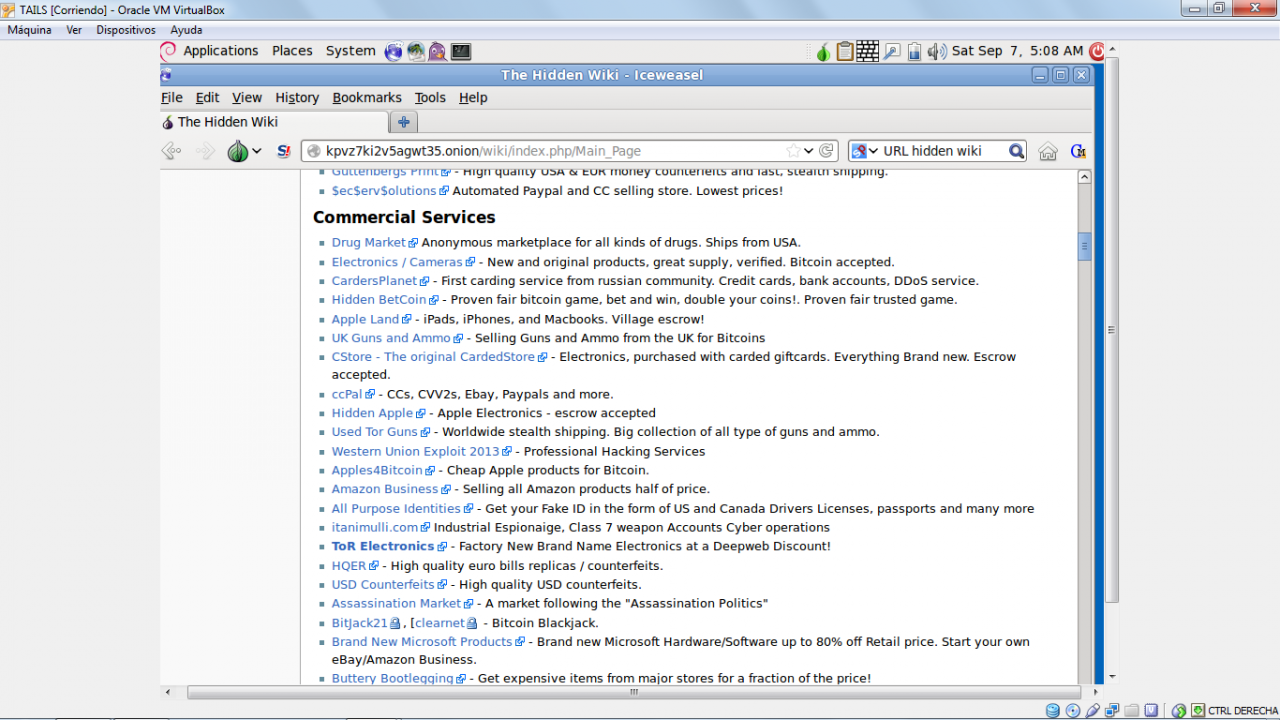Reload the current page
The image size is (1280, 720).
coord(826,151)
